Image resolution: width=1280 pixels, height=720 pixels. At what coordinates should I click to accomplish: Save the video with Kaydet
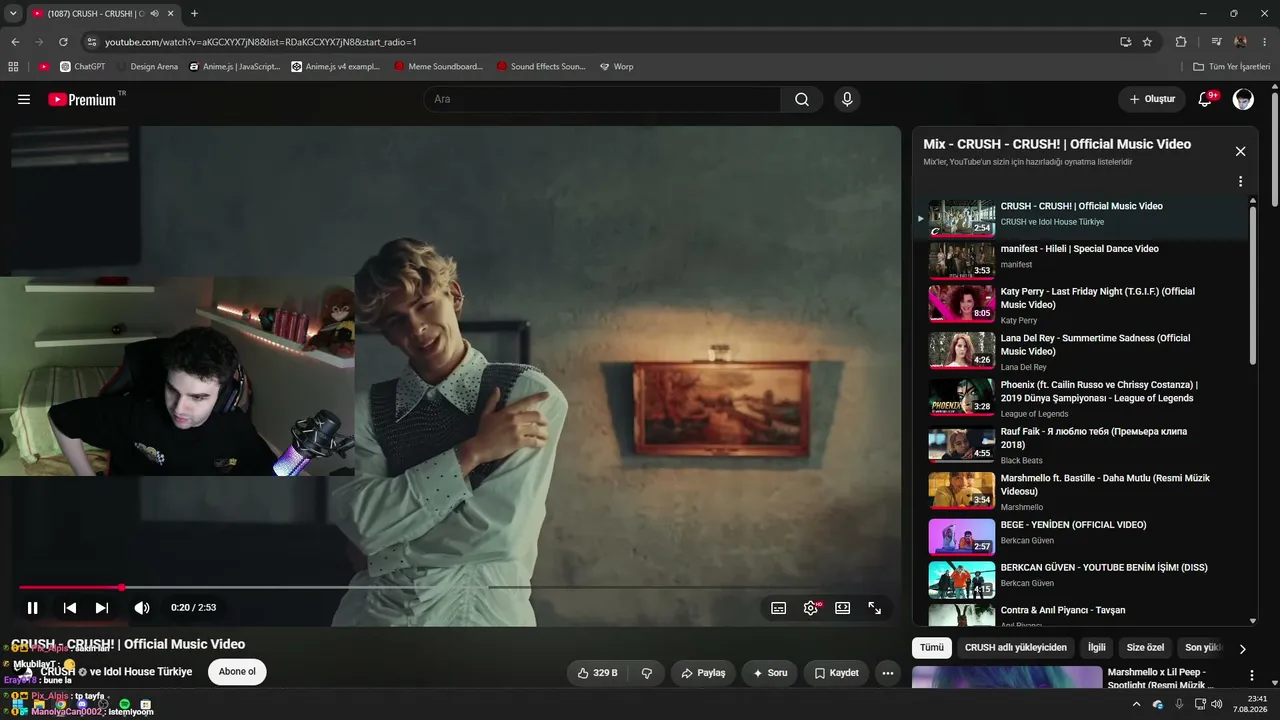[x=836, y=673]
